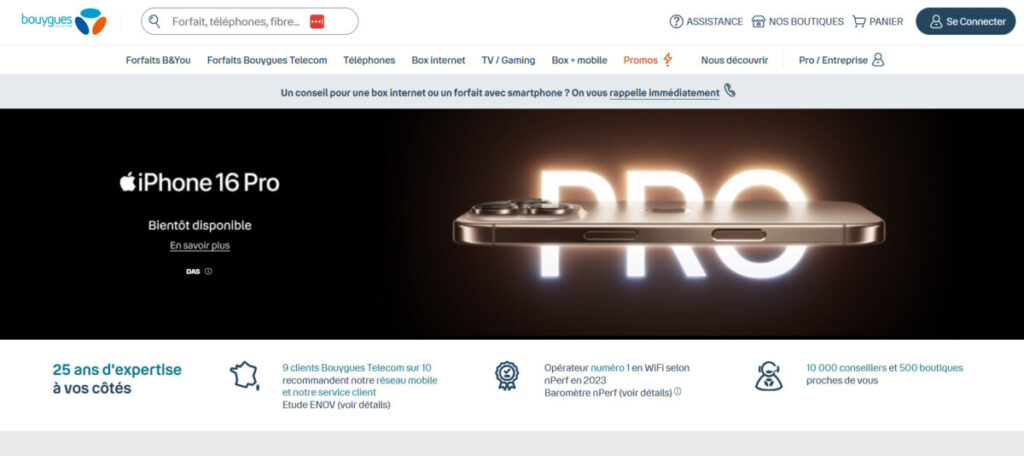Open the Téléphones menu
The width and height of the screenshot is (1024, 456).
point(369,60)
